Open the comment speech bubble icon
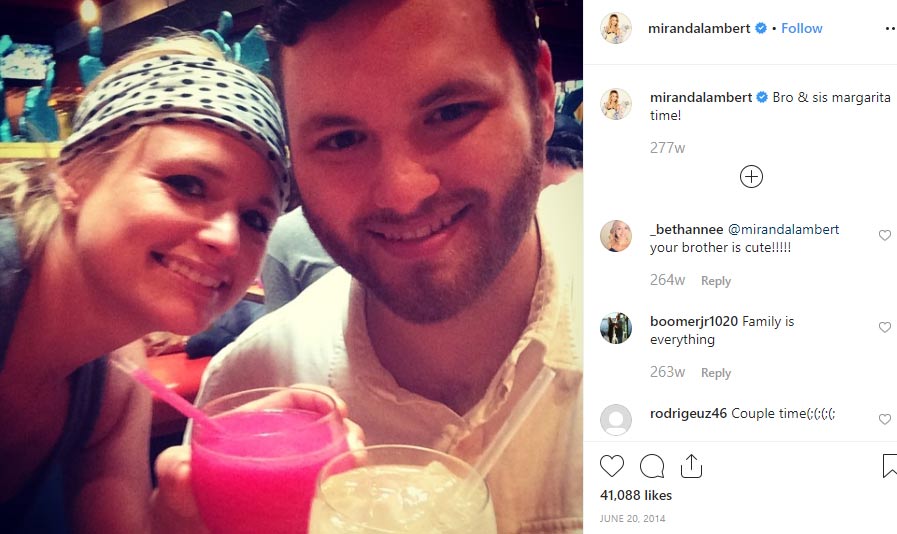This screenshot has height=534, width=897. (x=652, y=466)
